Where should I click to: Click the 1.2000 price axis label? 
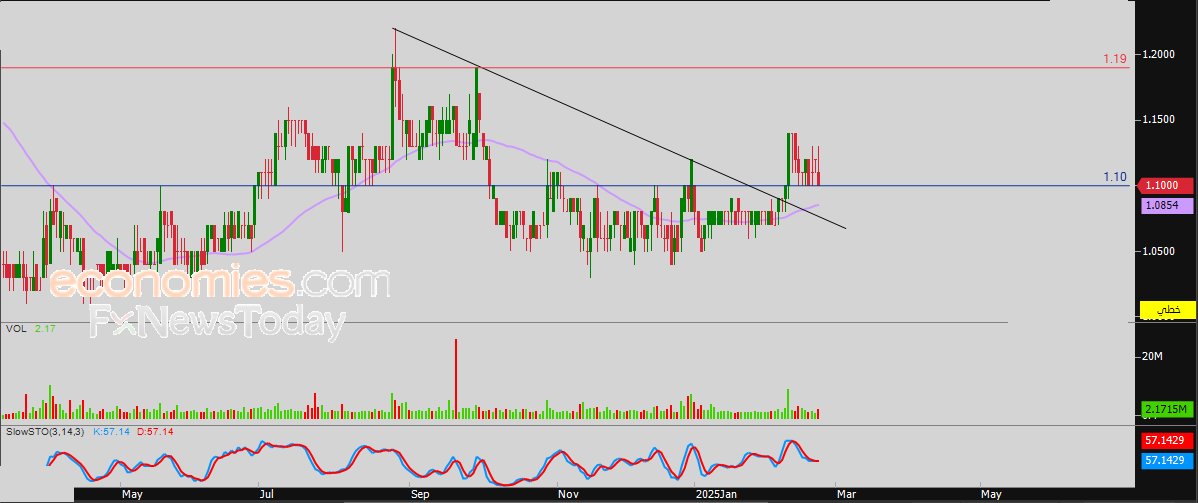1159,54
